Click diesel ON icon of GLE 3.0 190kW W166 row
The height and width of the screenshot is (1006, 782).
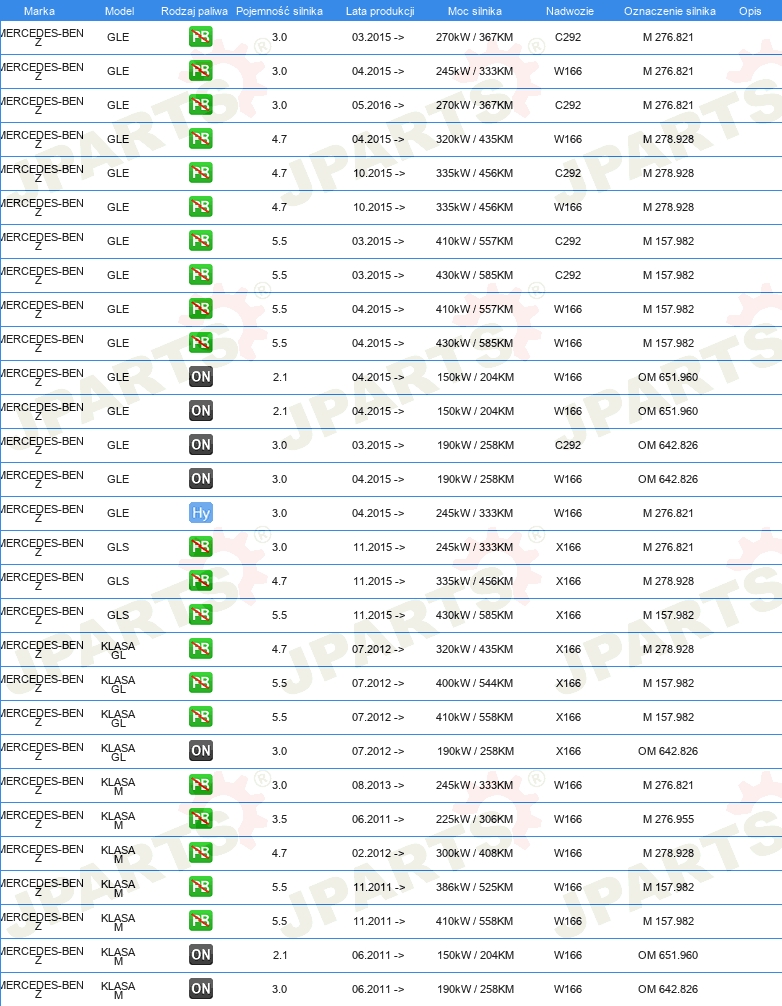pos(201,479)
